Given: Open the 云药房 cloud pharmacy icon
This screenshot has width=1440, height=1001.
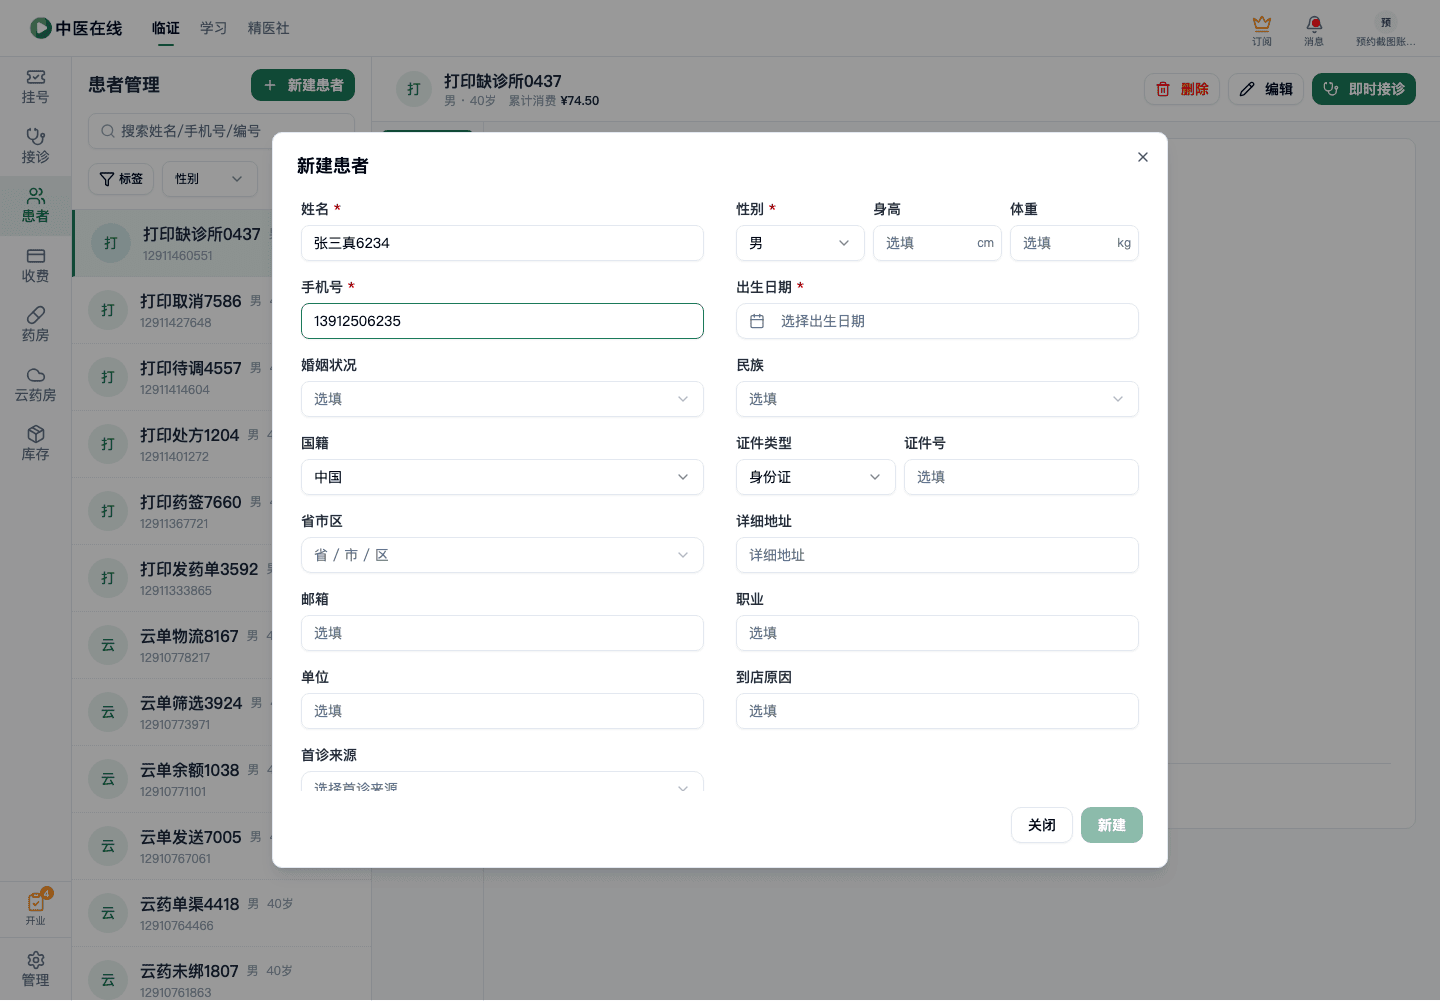Looking at the screenshot, I should point(35,384).
